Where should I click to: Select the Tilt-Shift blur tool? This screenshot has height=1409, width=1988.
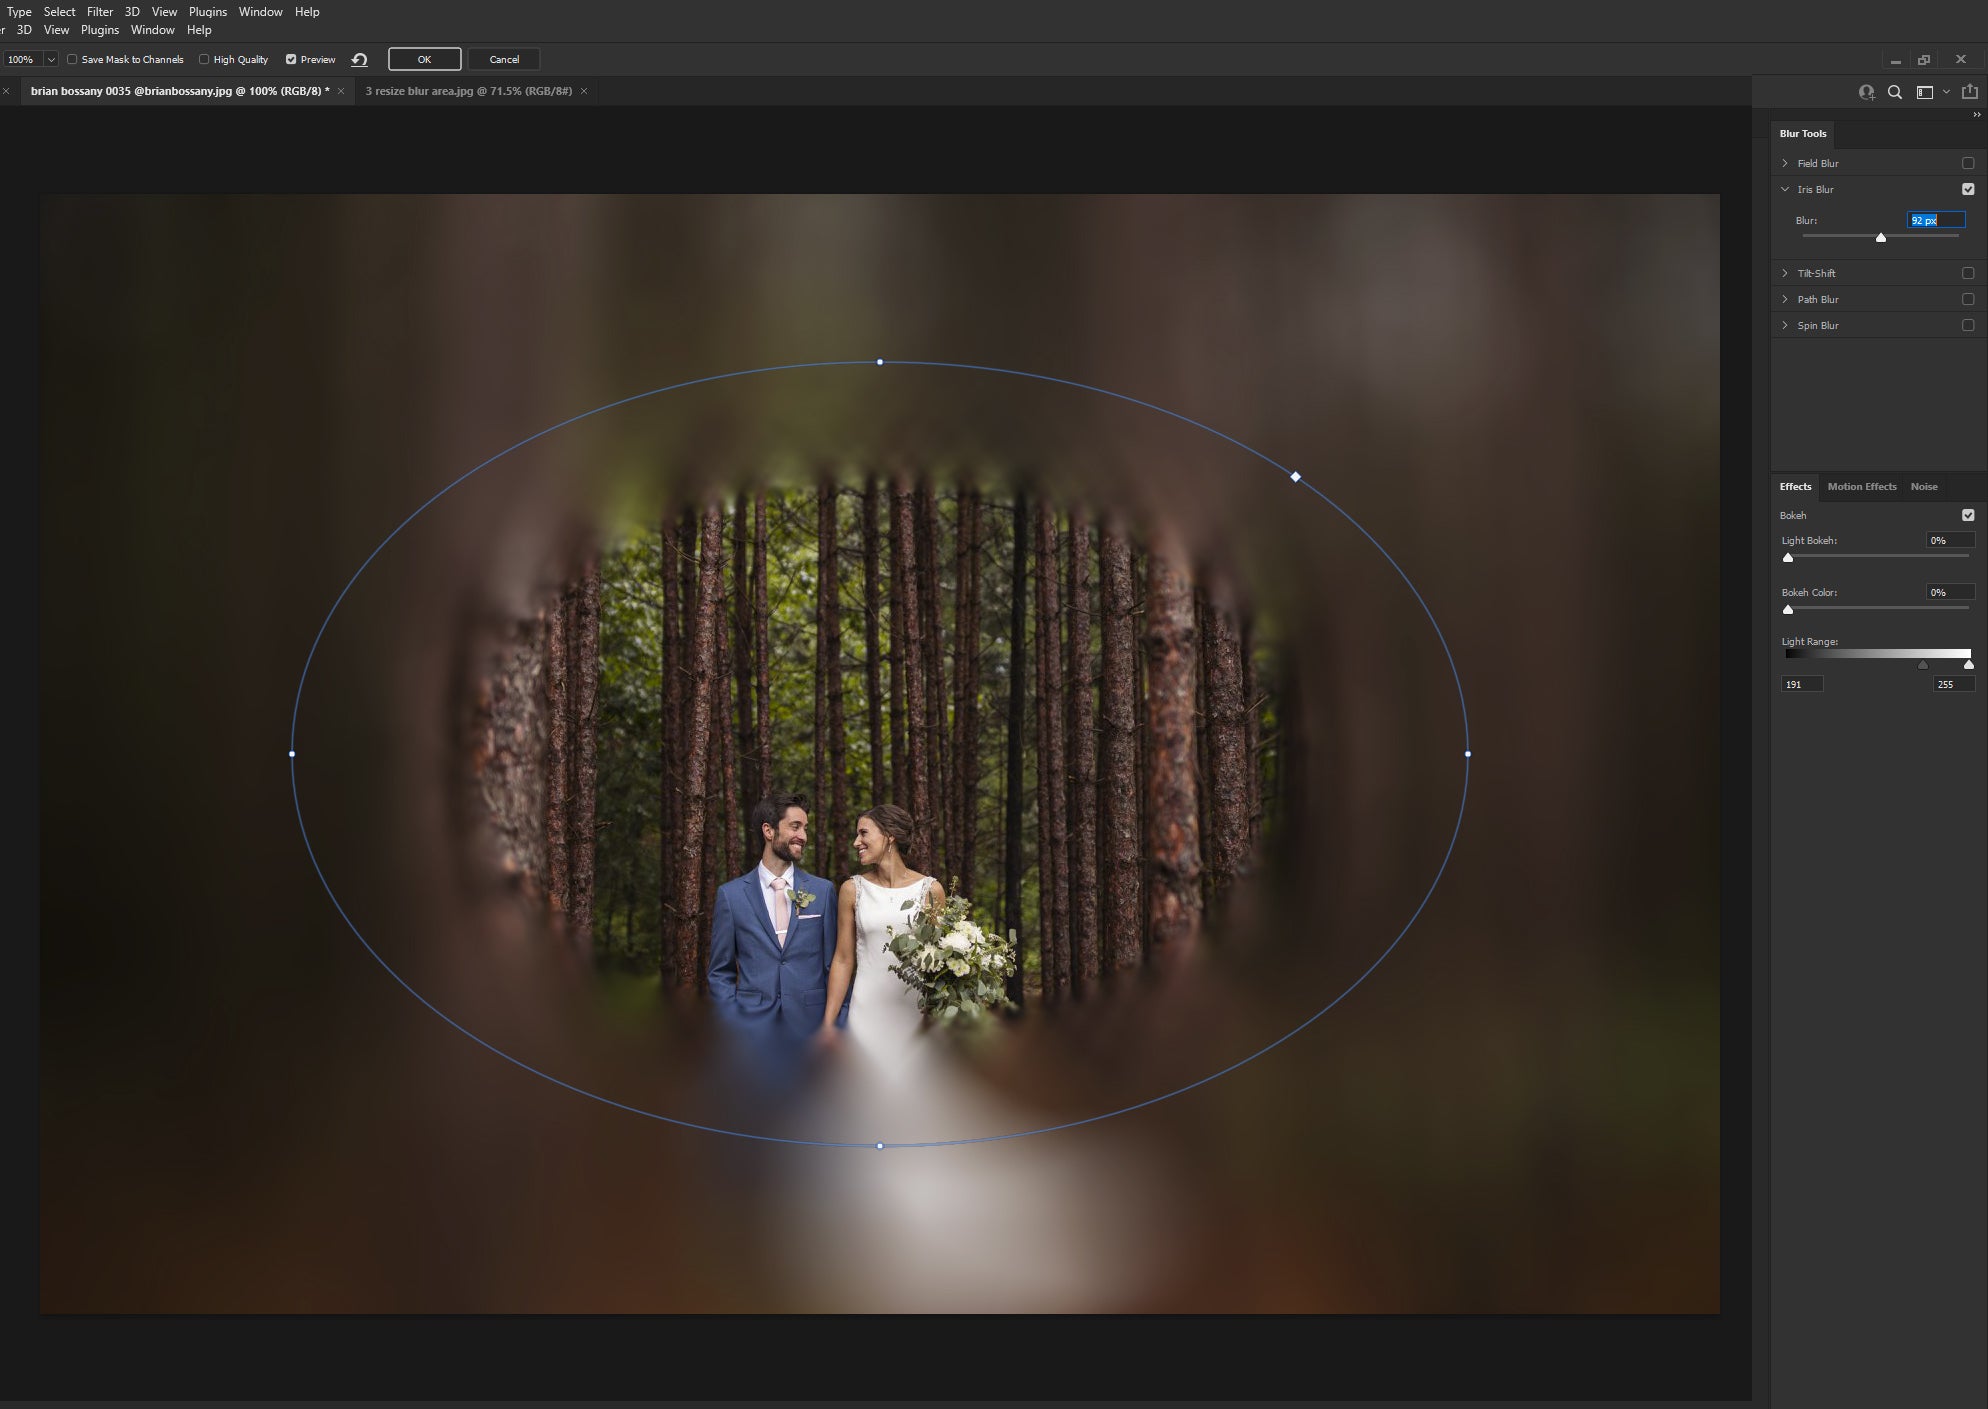tap(1817, 271)
